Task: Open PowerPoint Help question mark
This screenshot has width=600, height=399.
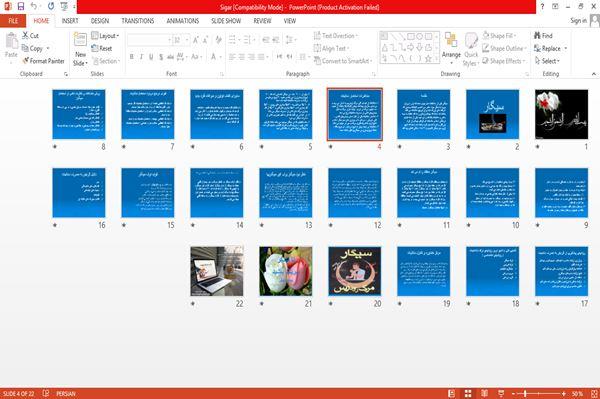Action: tap(542, 7)
